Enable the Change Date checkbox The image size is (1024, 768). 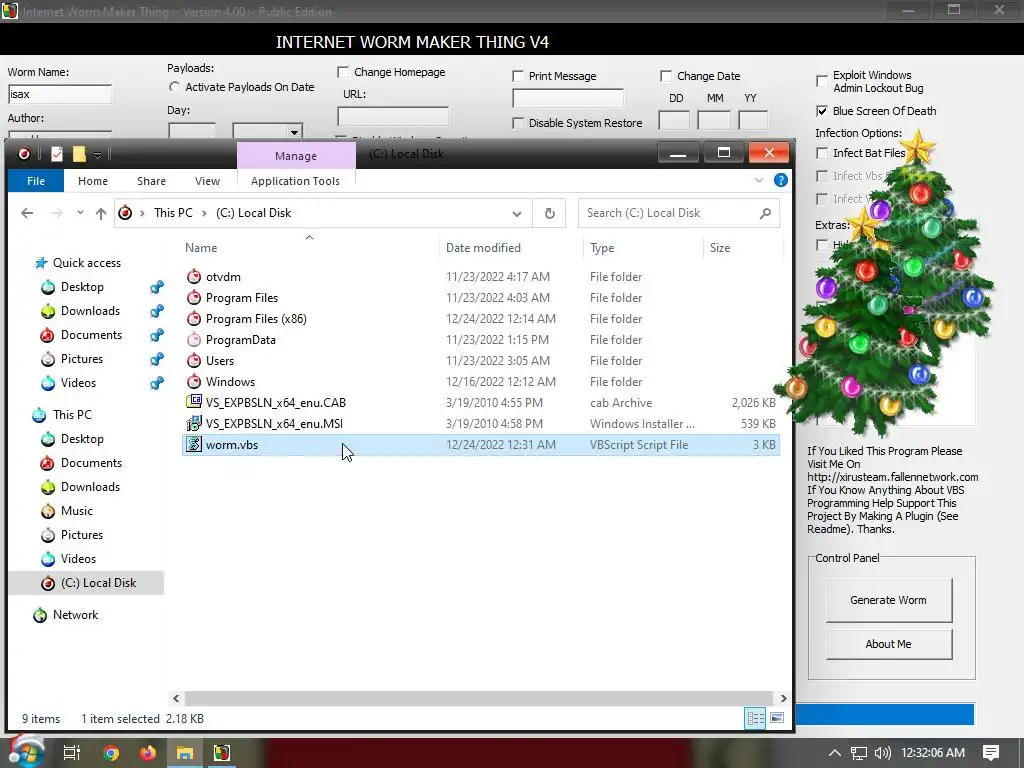click(x=665, y=76)
